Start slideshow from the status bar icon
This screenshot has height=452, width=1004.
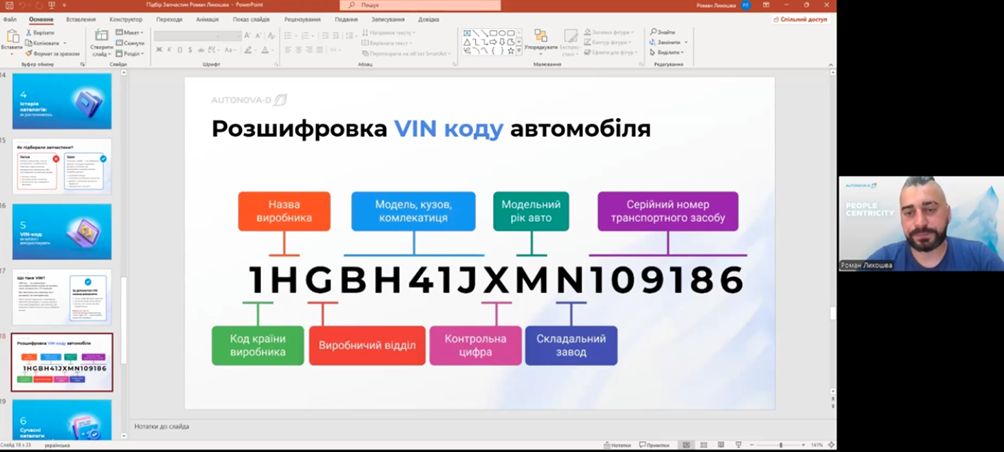(x=739, y=445)
